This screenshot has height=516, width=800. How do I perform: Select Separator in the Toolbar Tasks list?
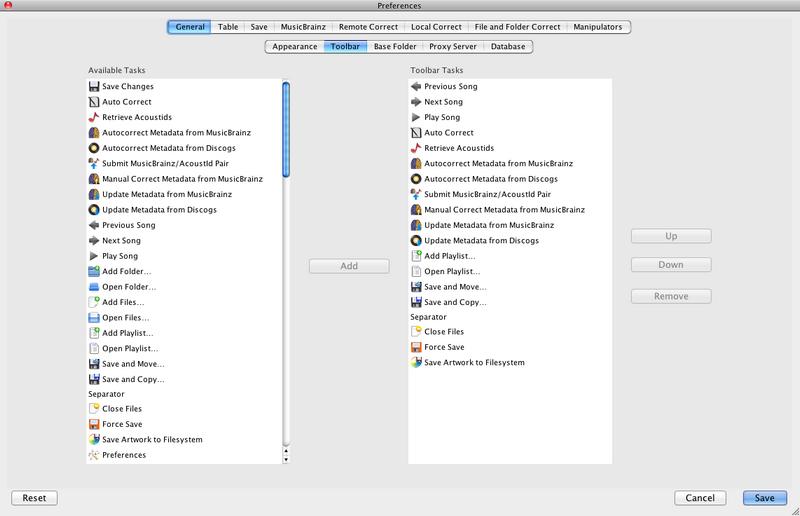coord(510,317)
